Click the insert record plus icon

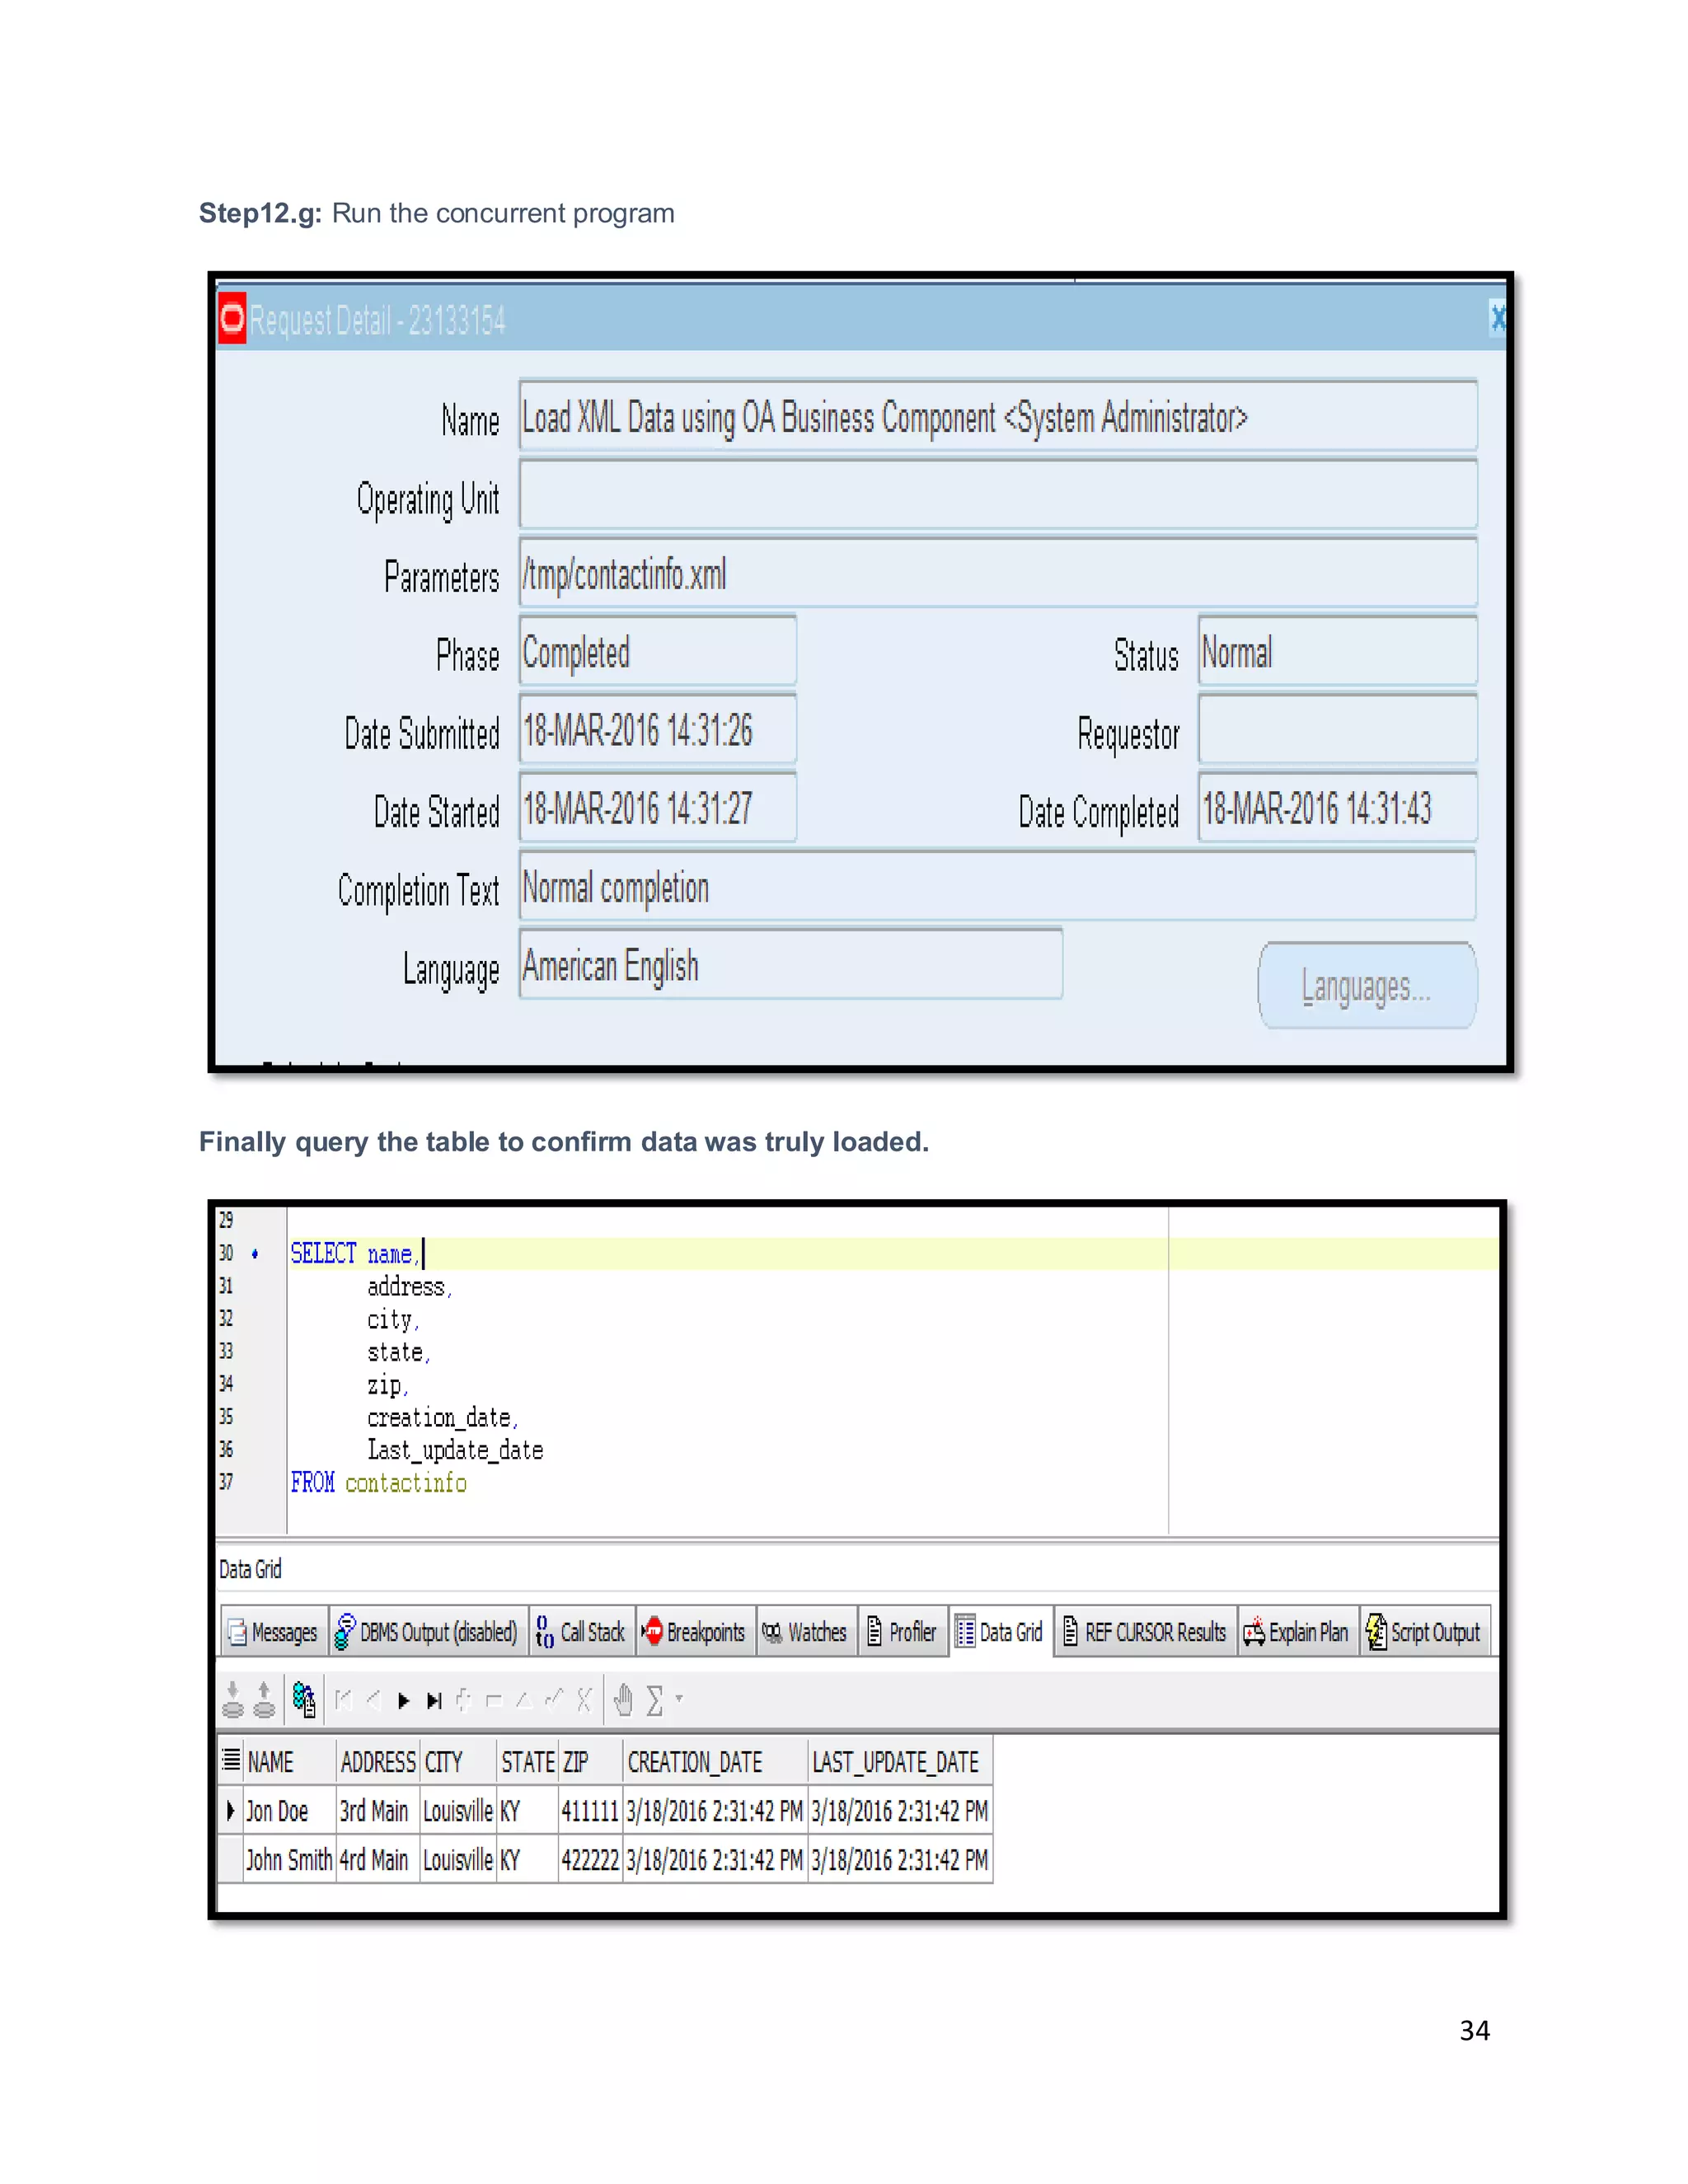tap(463, 1699)
